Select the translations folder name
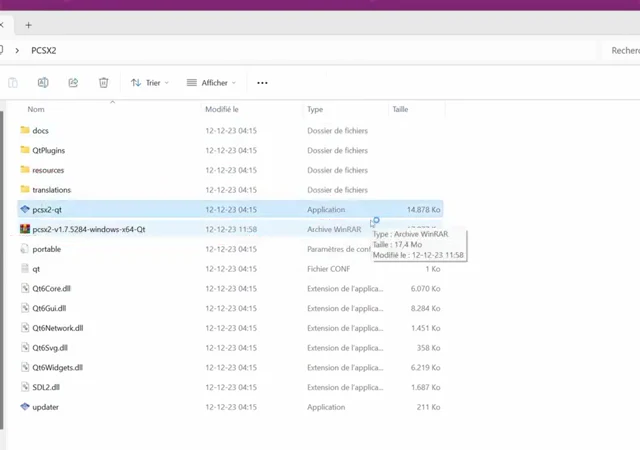 click(51, 190)
